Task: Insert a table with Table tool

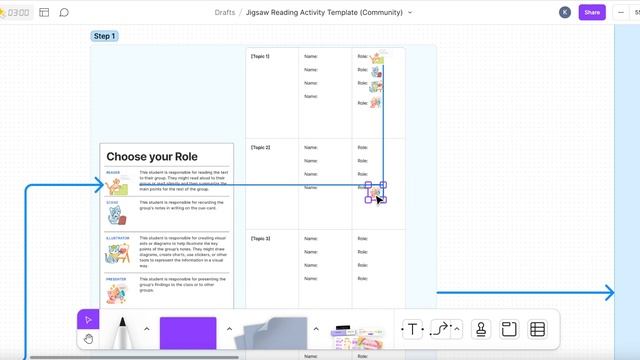Action: (537, 329)
